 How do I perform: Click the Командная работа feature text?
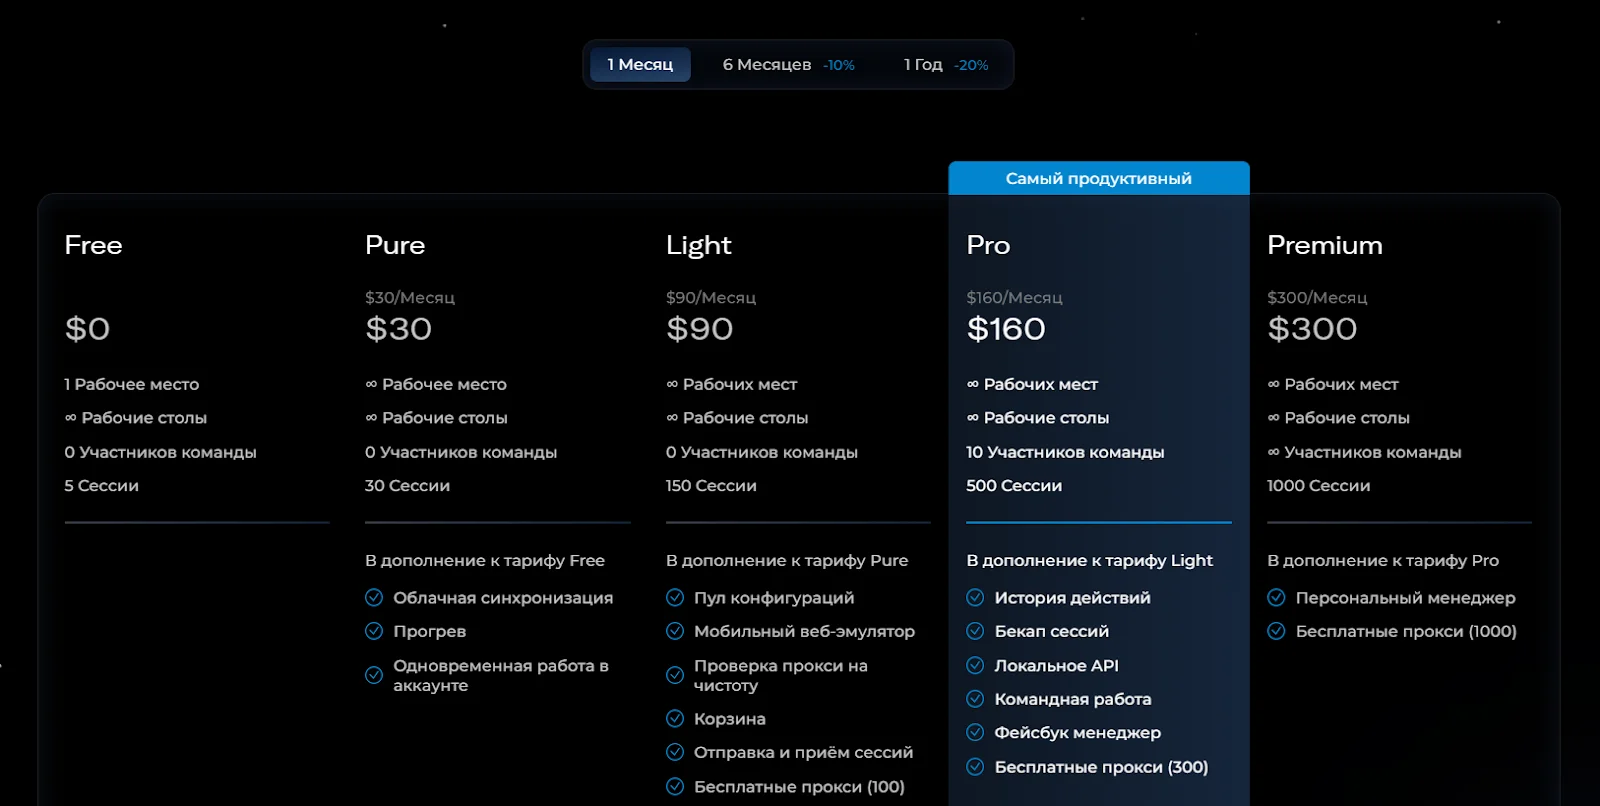(x=1073, y=699)
